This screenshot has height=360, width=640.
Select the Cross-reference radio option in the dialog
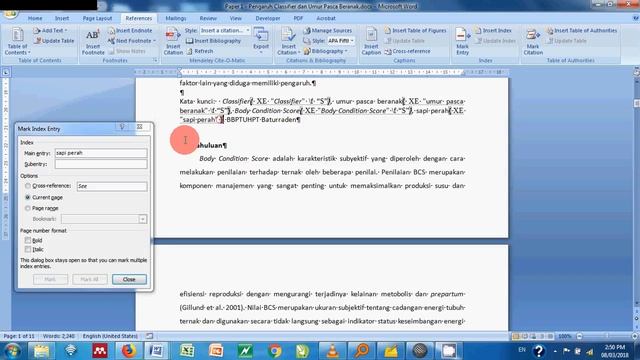click(28, 186)
